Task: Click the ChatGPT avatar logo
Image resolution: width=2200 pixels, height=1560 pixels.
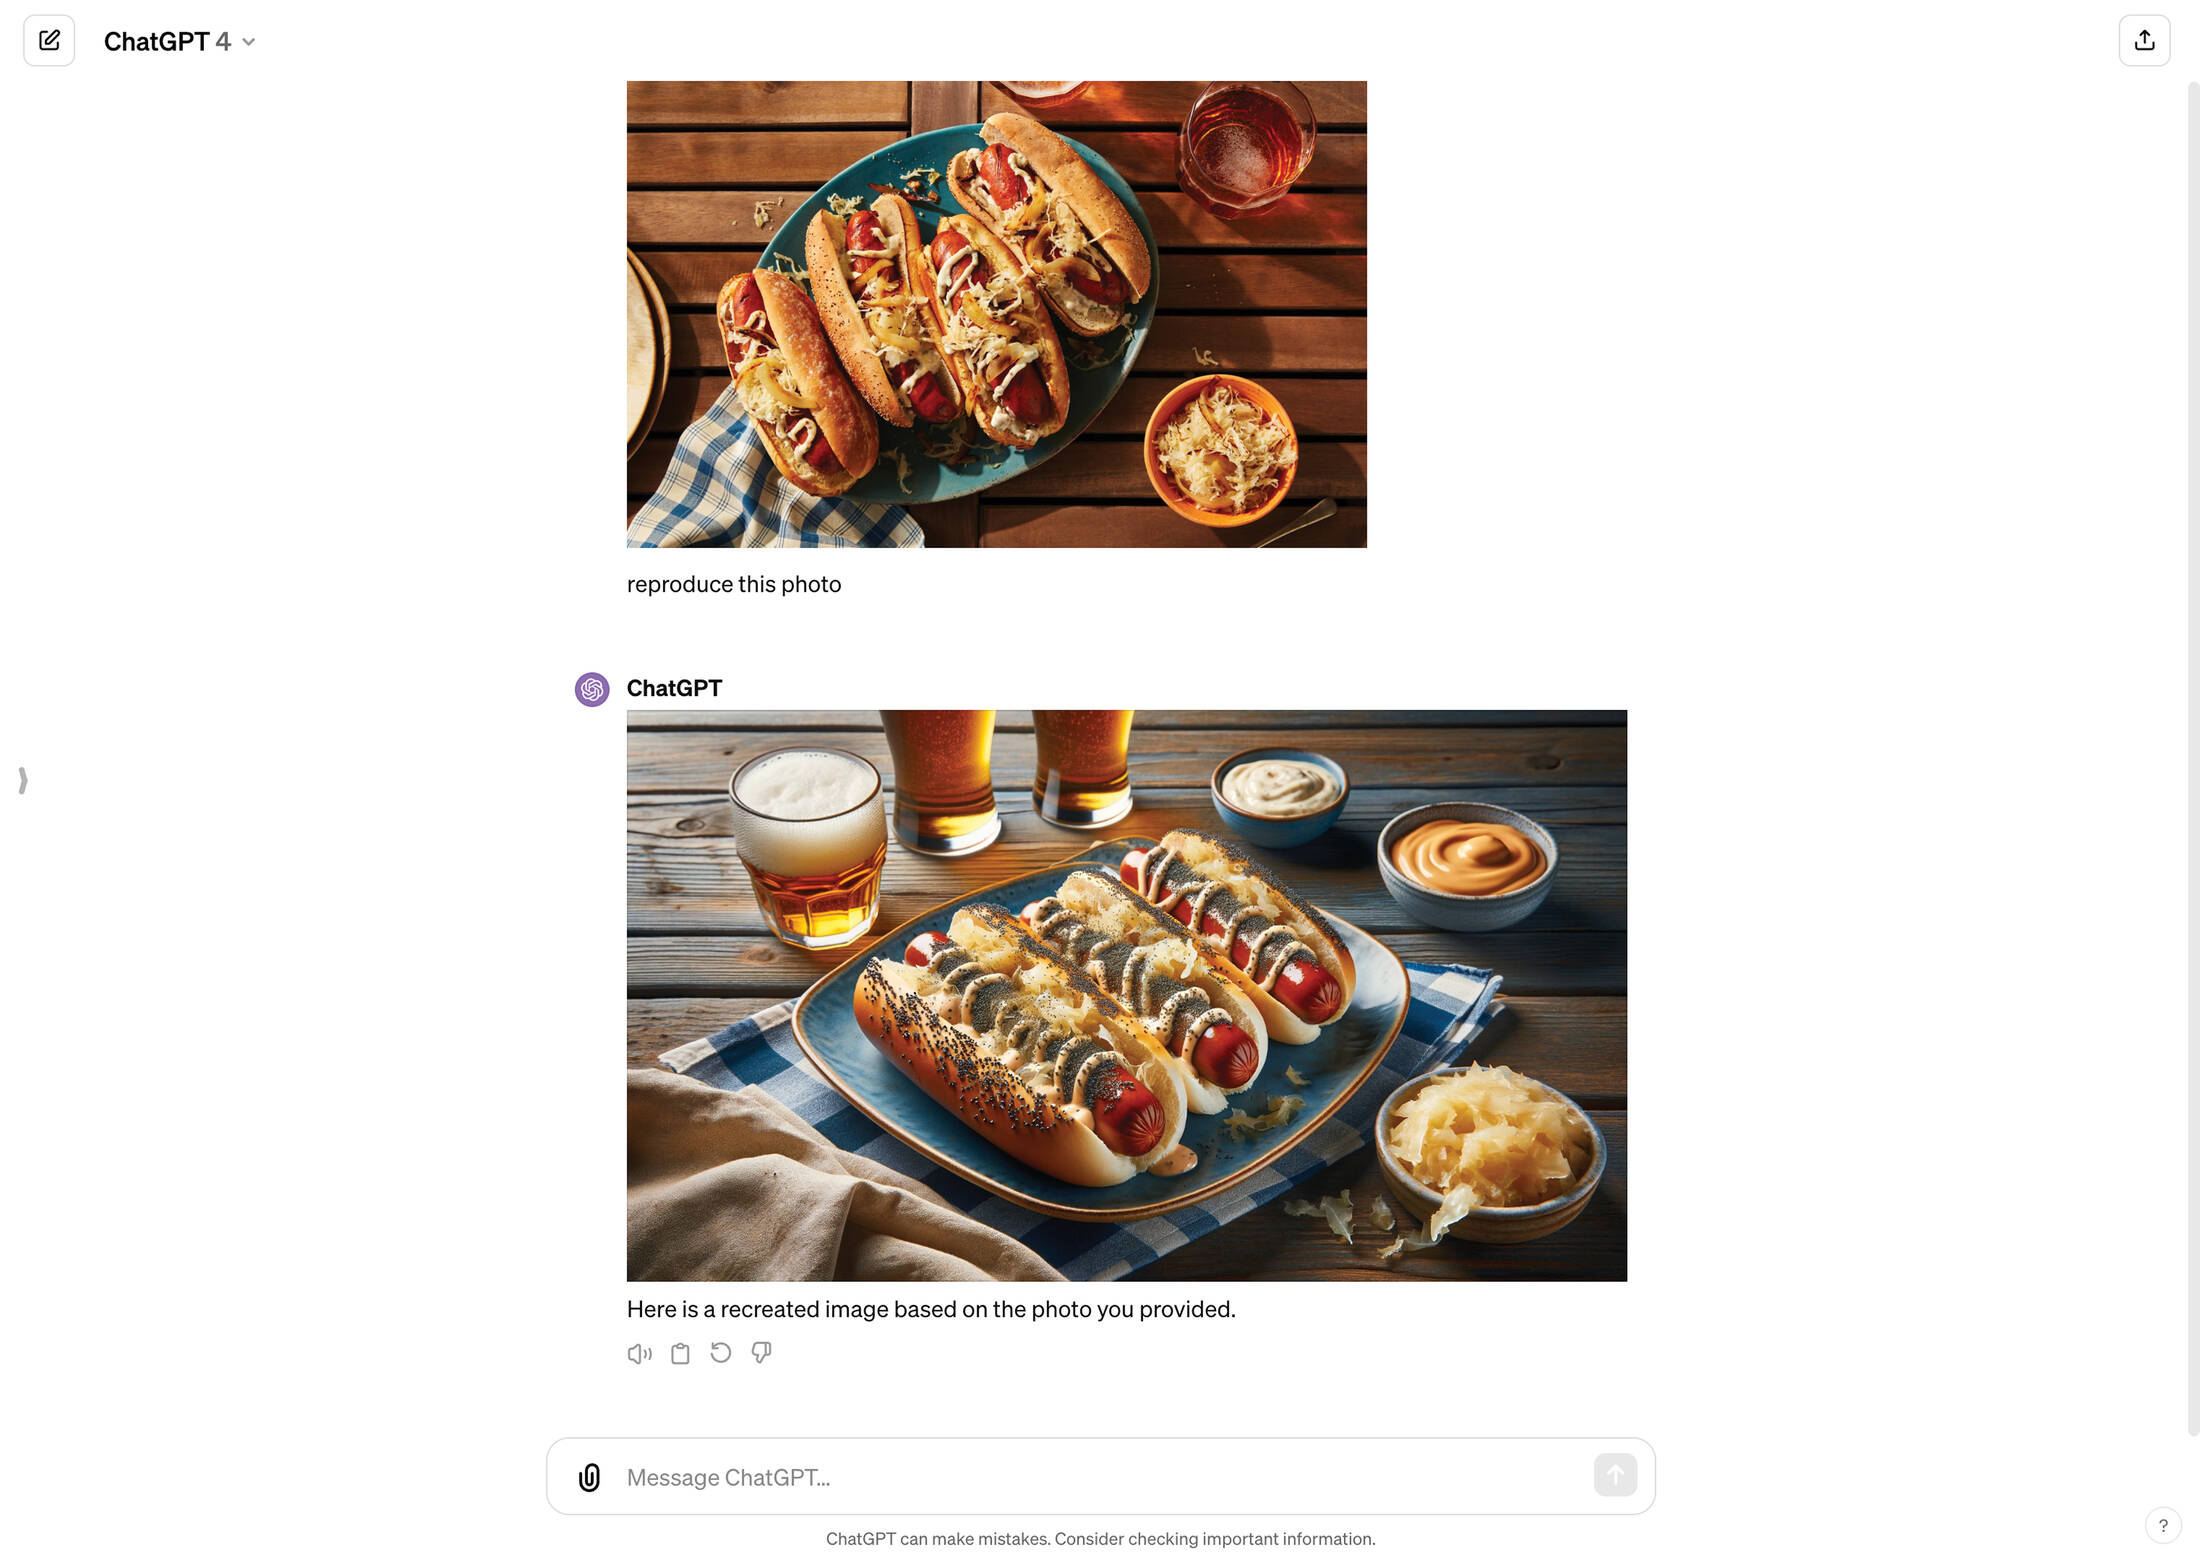Action: click(592, 689)
